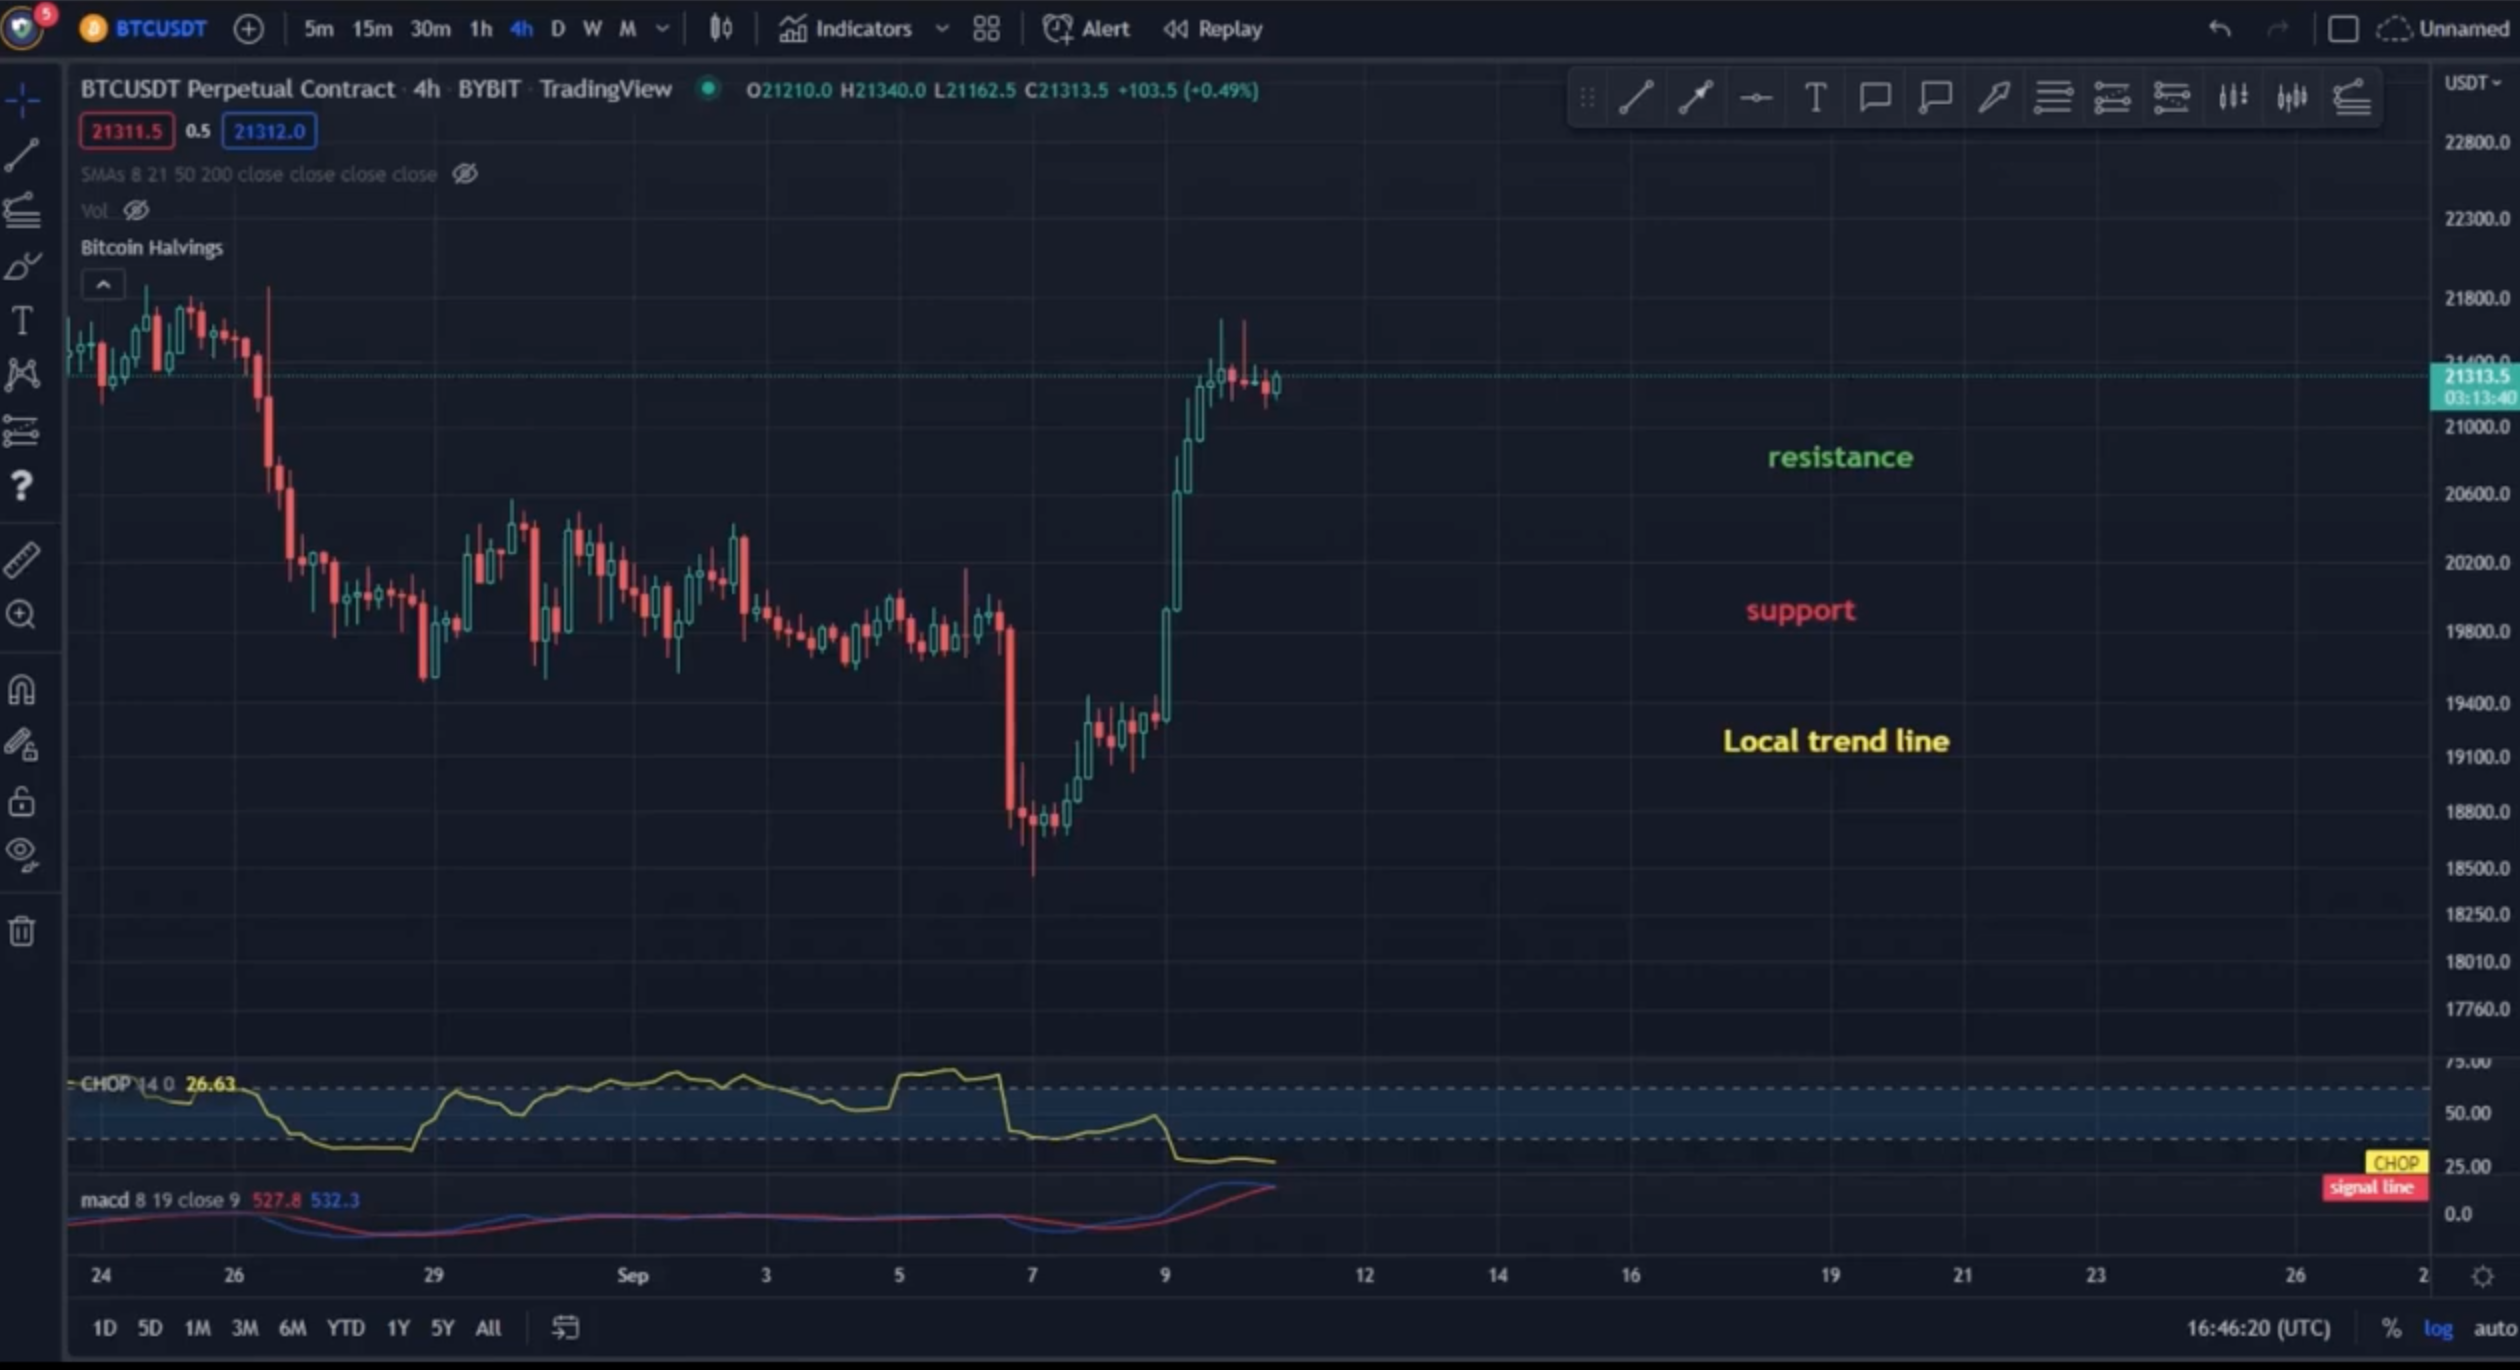Viewport: 2520px width, 1370px height.
Task: Select the W timeframe
Action: point(593,29)
